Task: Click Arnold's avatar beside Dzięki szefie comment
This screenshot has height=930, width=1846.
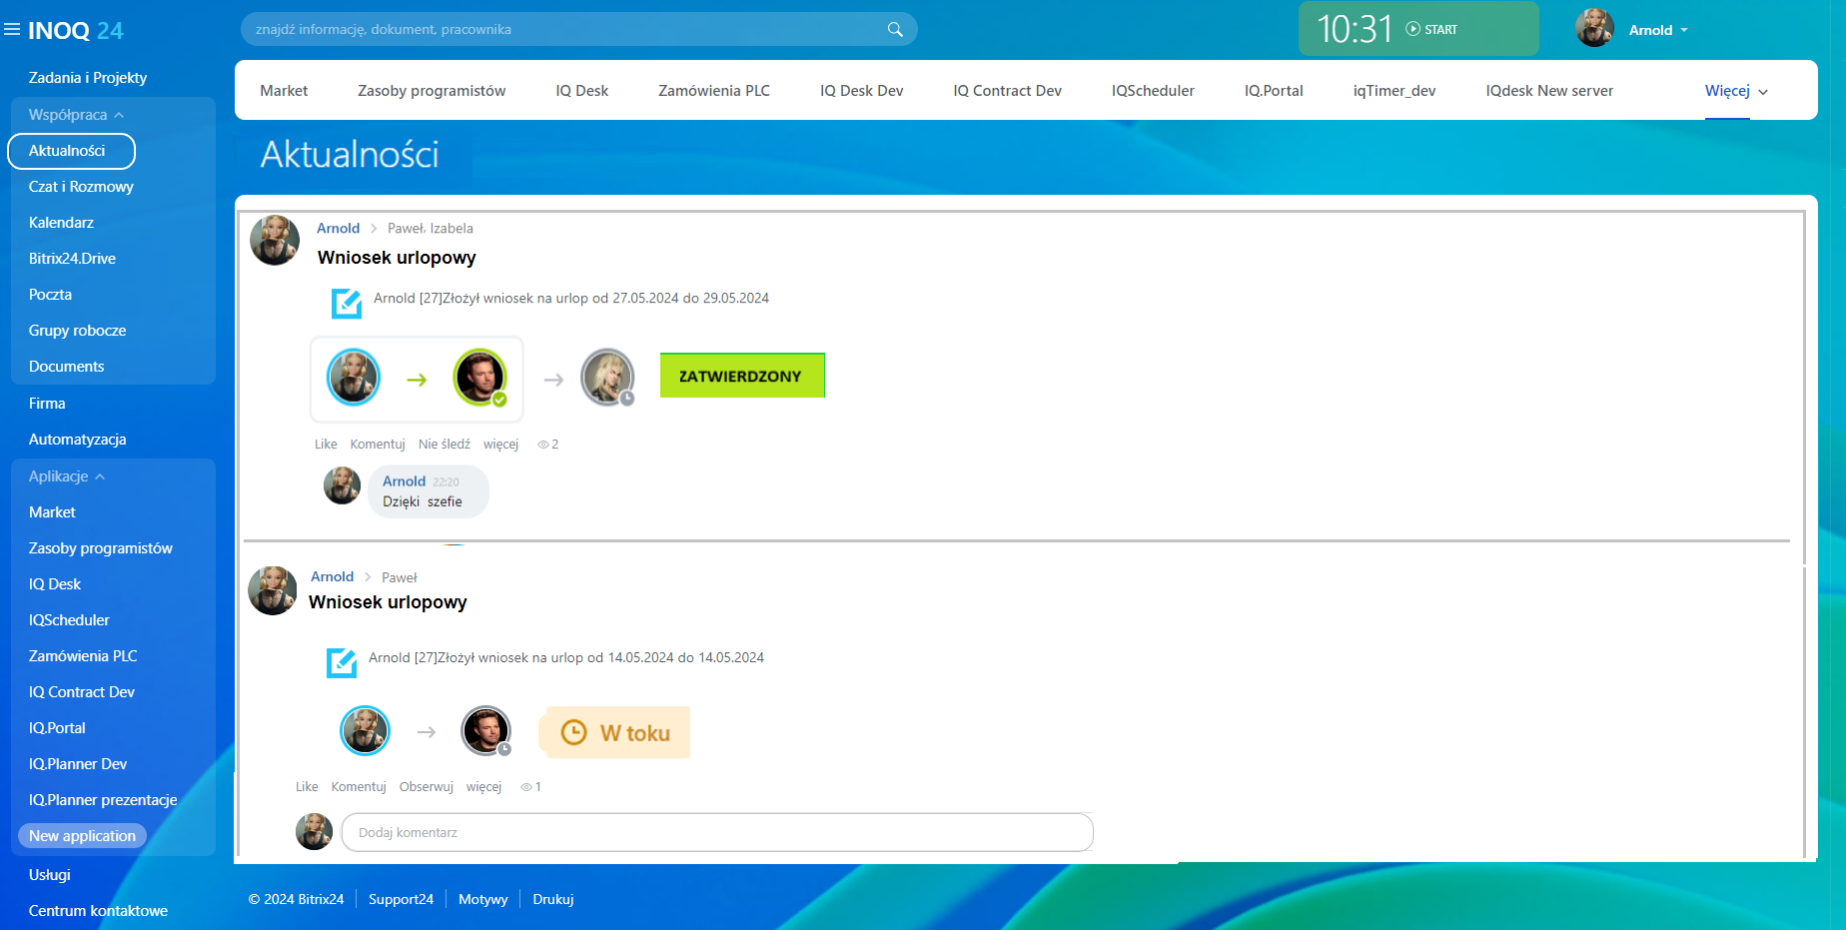Action: [x=342, y=486]
